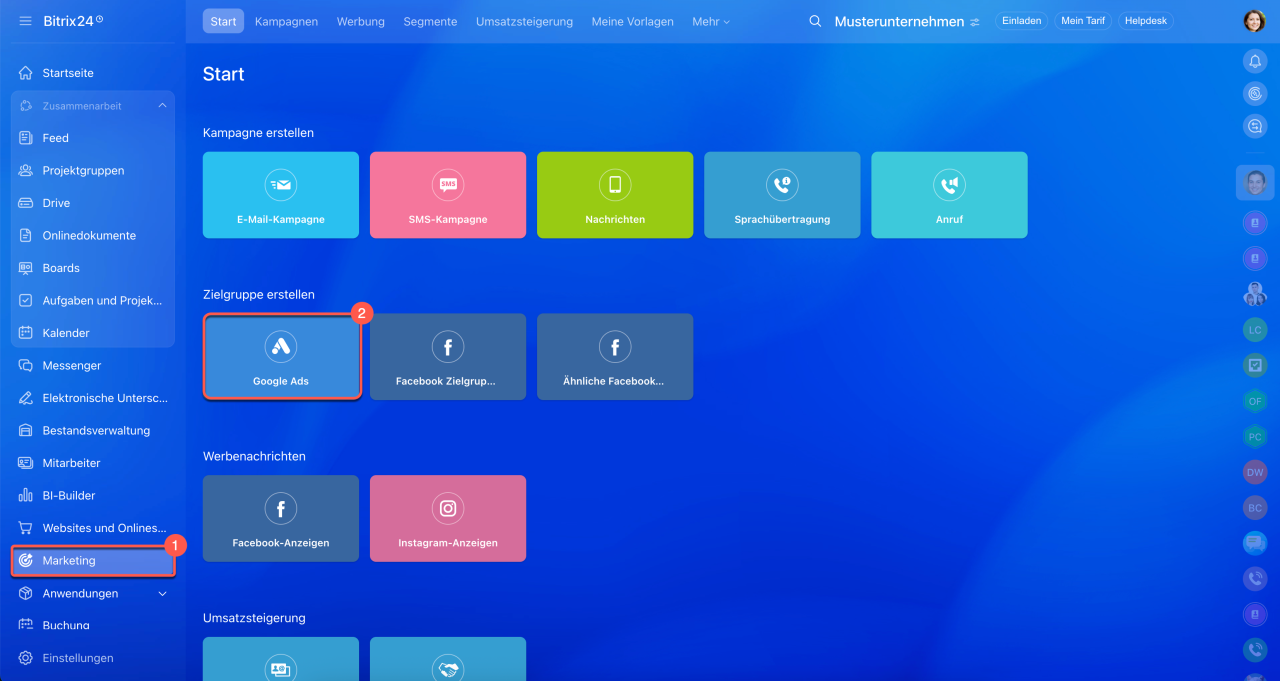
Task: Select the Sprachübertragung tile
Action: 782,195
